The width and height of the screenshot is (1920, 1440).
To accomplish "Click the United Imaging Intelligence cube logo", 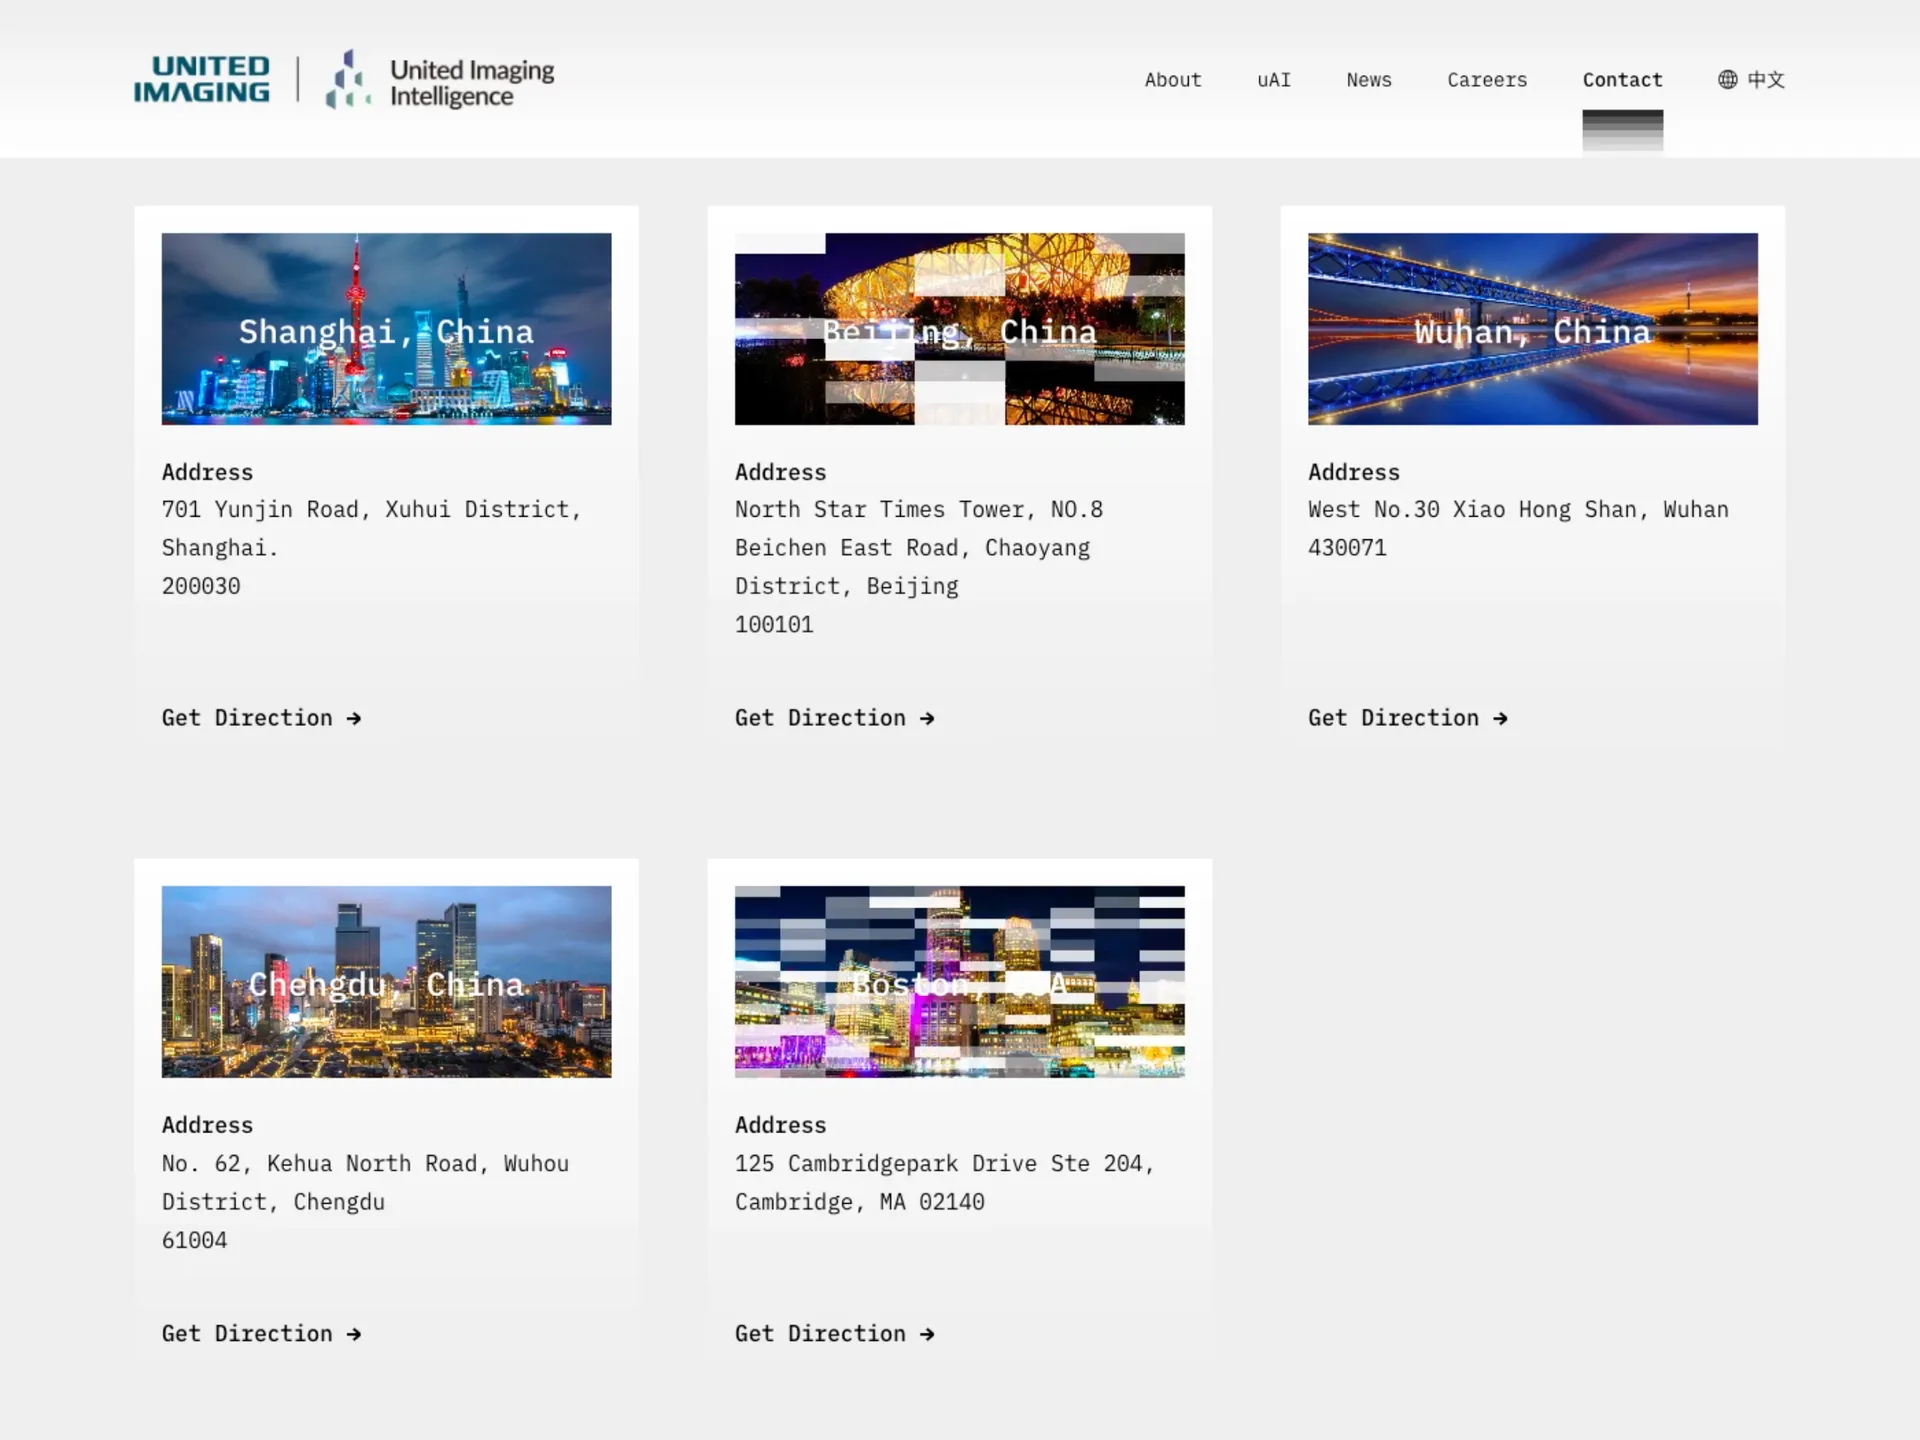I will click(347, 79).
